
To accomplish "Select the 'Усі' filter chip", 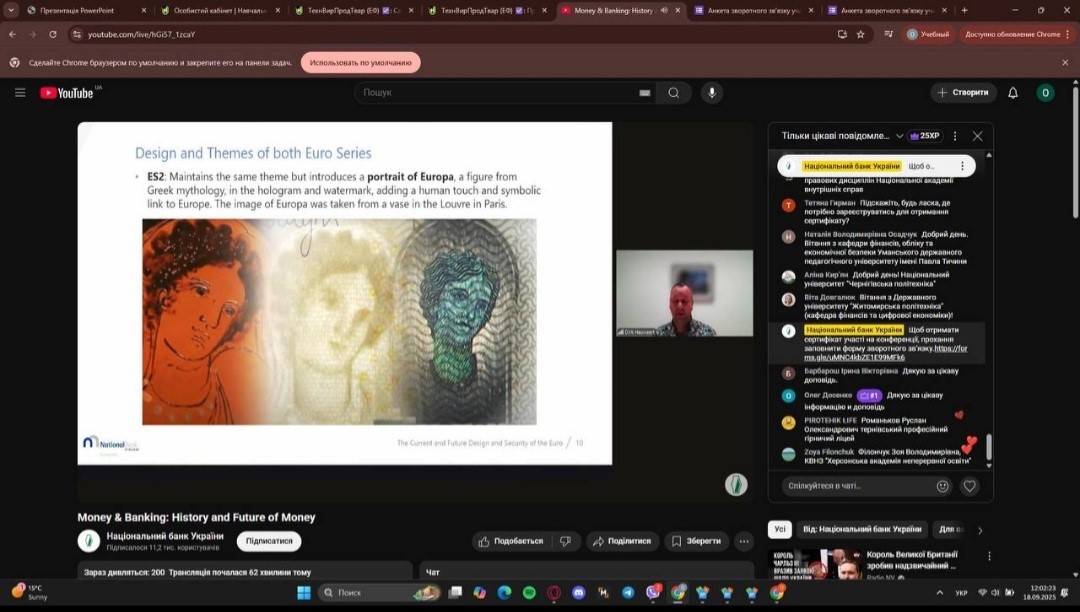I will [x=780, y=529].
